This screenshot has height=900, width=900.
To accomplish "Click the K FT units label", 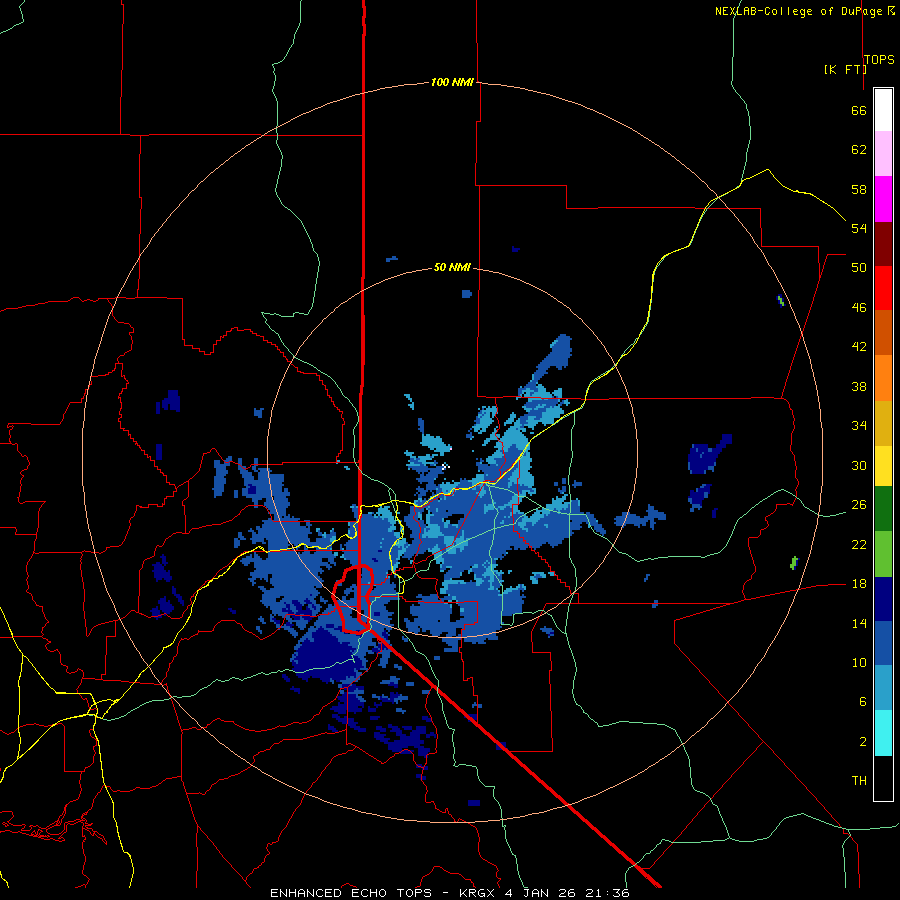I will 845,70.
